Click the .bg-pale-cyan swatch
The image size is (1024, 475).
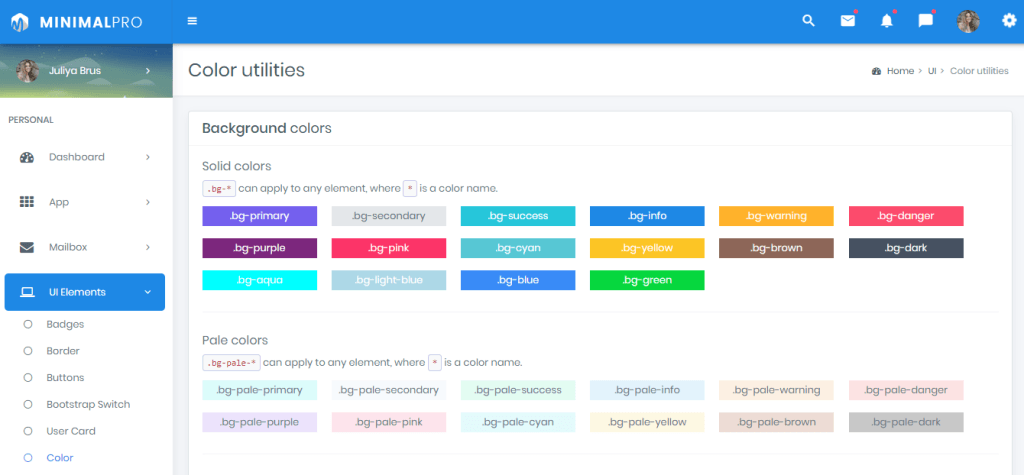click(x=518, y=422)
